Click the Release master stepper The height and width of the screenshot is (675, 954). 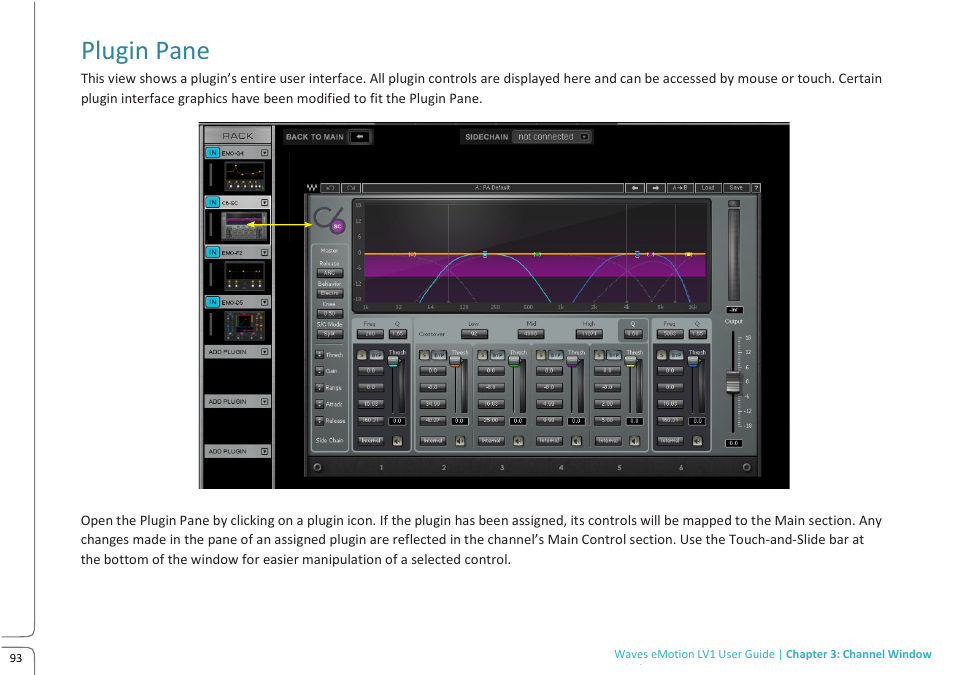click(319, 420)
